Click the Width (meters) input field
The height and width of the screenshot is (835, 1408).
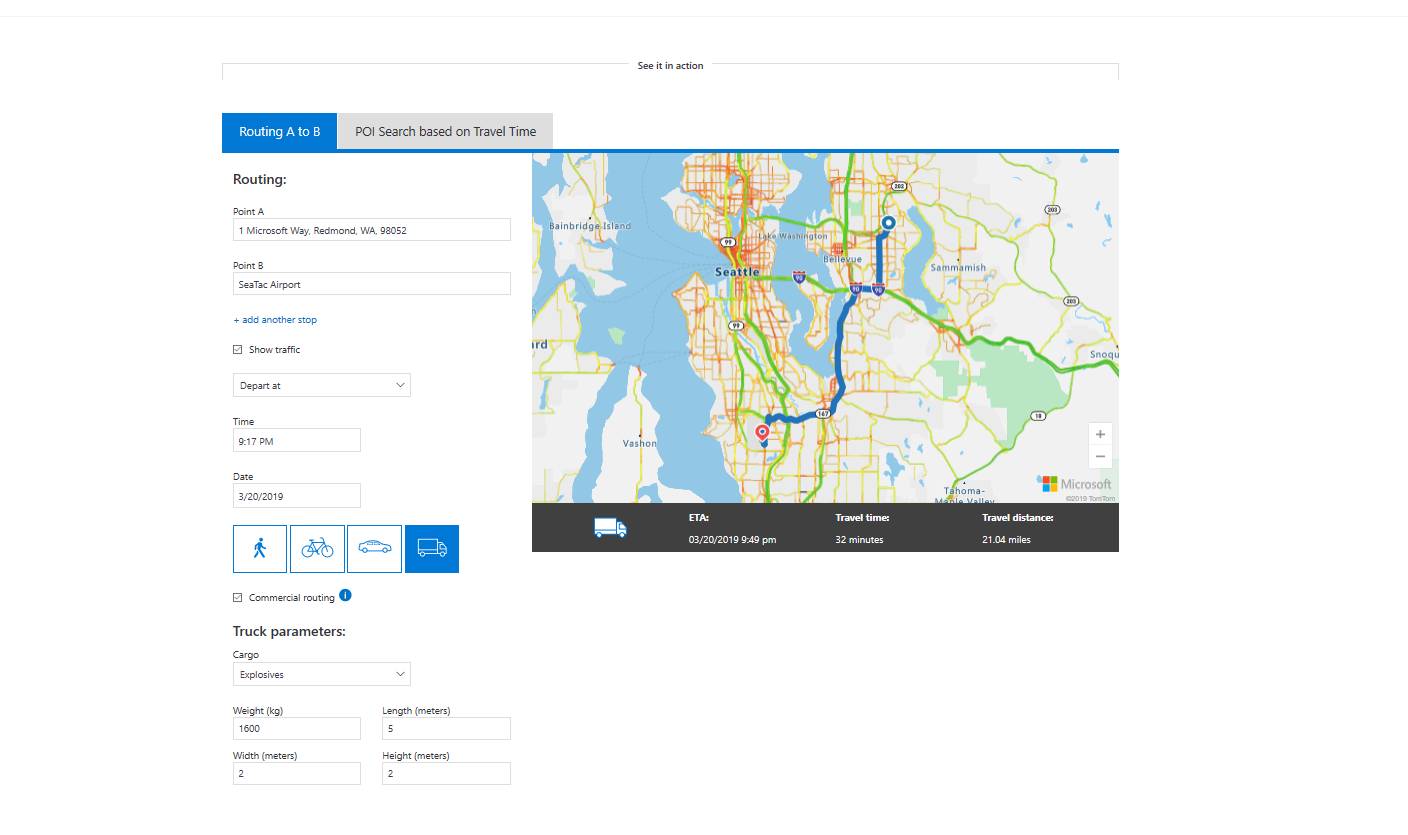coord(297,773)
